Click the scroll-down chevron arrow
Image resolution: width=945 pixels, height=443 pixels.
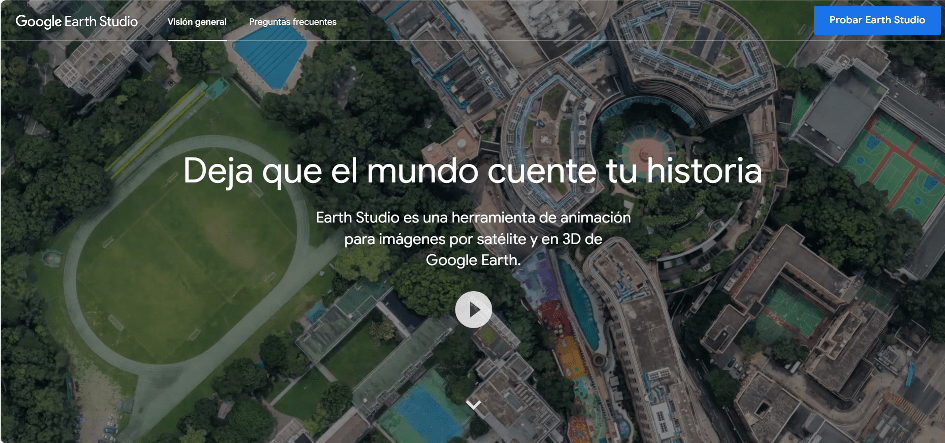click(x=473, y=405)
